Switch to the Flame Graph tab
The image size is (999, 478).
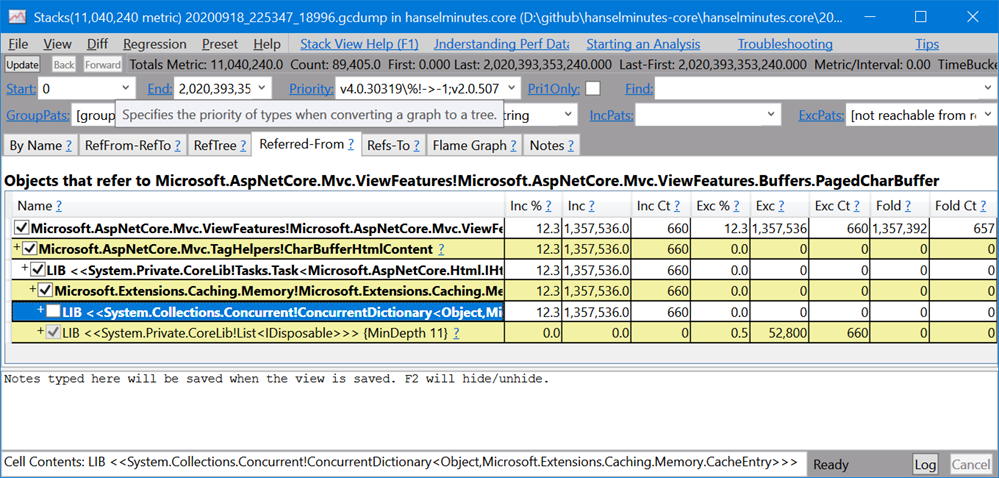[x=473, y=146]
